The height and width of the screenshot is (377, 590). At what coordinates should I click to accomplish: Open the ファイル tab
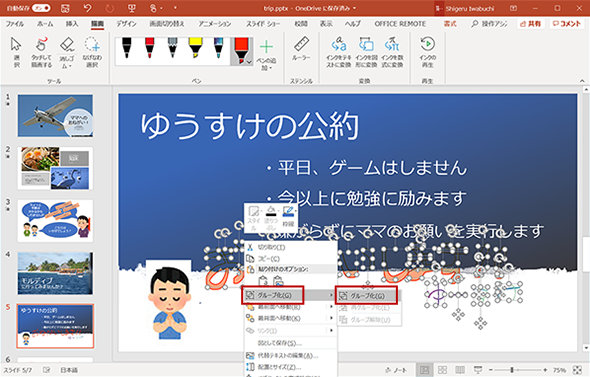(x=15, y=24)
